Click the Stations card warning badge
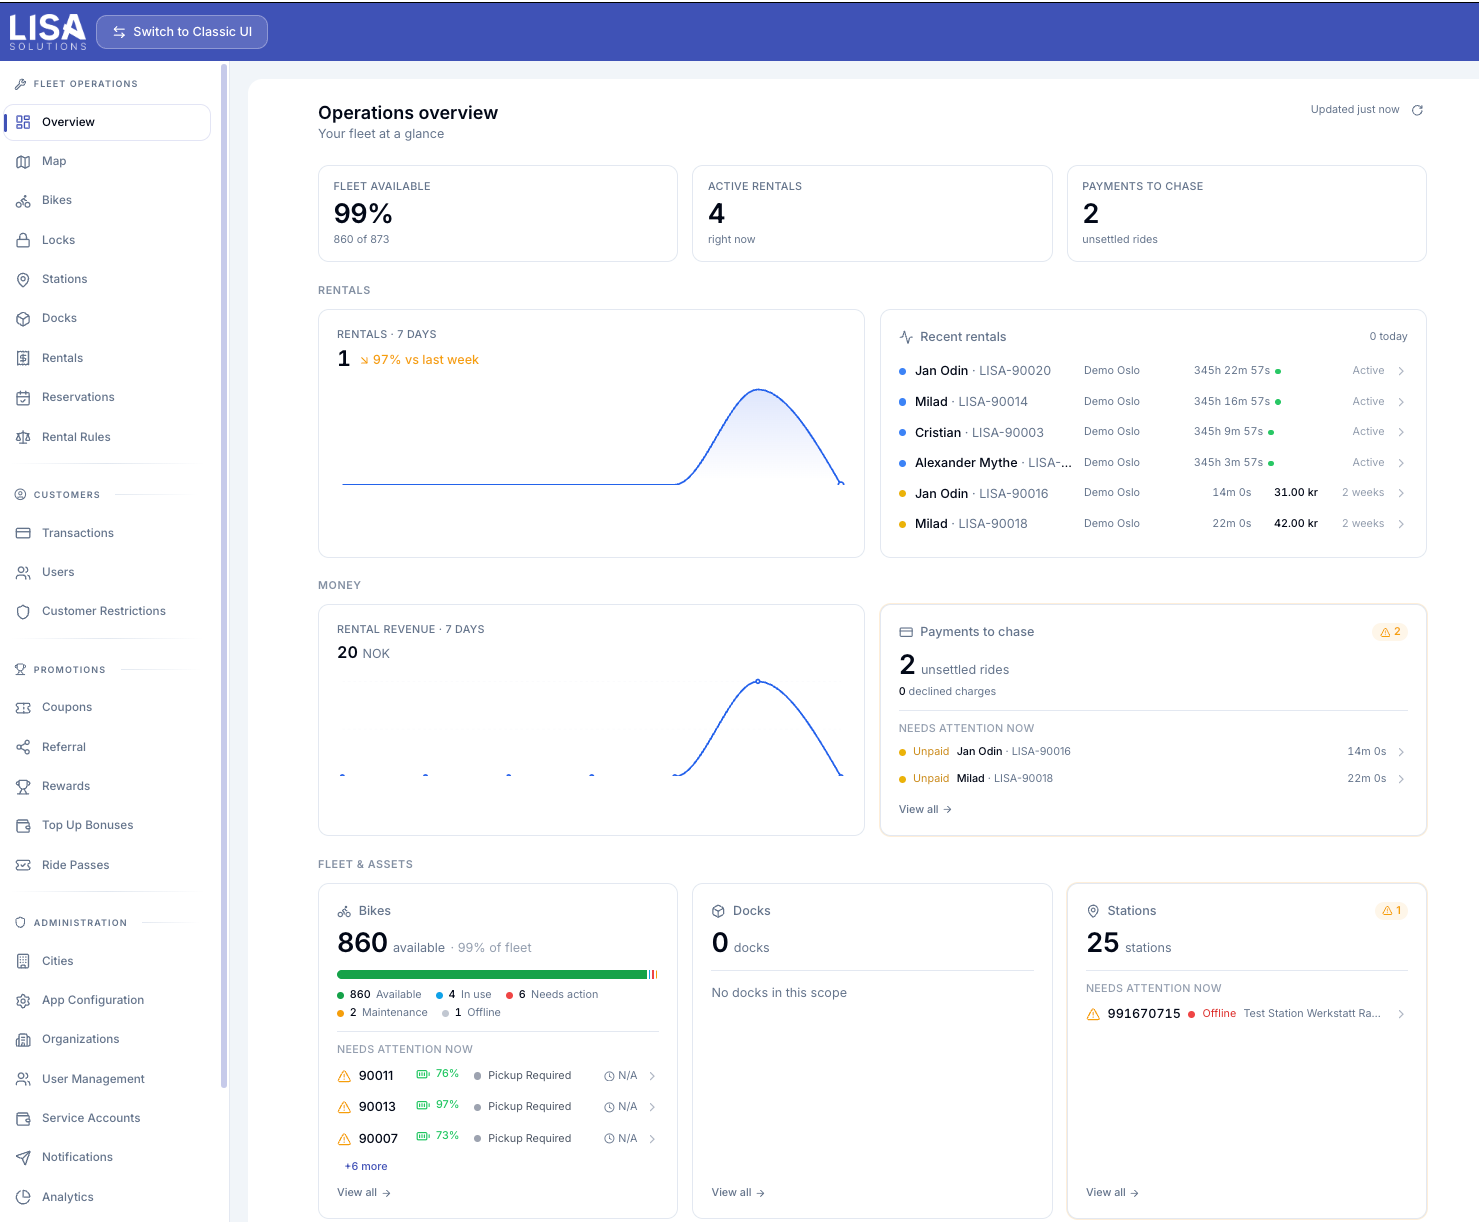1479x1222 pixels. (x=1391, y=911)
